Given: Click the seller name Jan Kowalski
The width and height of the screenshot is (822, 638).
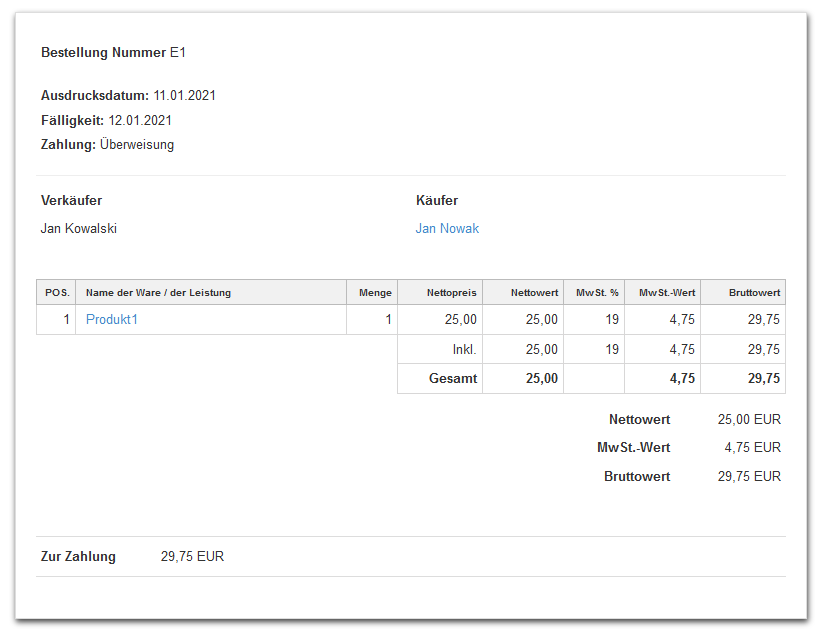Looking at the screenshot, I should 79,229.
